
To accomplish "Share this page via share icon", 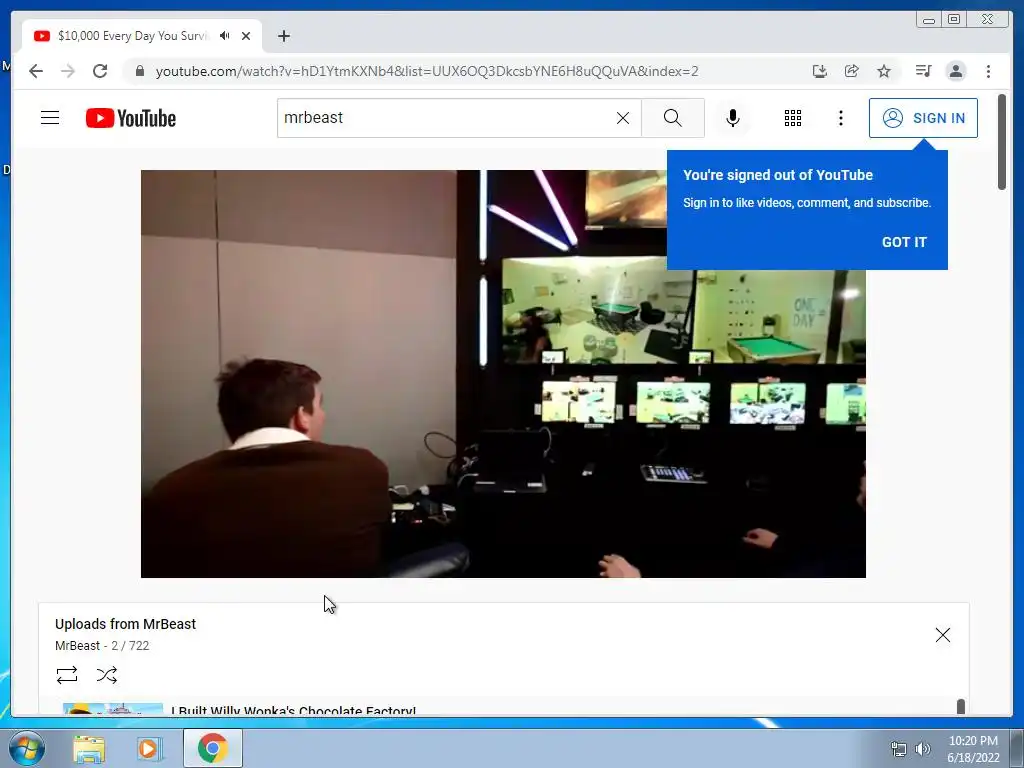I will pyautogui.click(x=852, y=71).
